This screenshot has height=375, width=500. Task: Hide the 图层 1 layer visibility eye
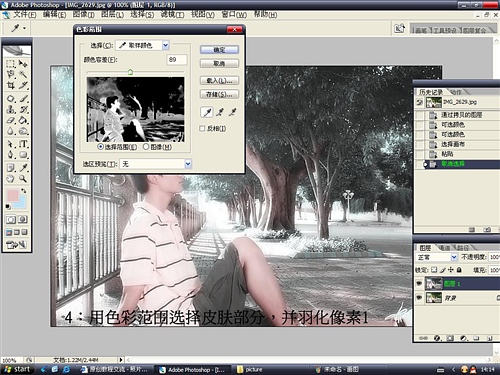[x=419, y=284]
